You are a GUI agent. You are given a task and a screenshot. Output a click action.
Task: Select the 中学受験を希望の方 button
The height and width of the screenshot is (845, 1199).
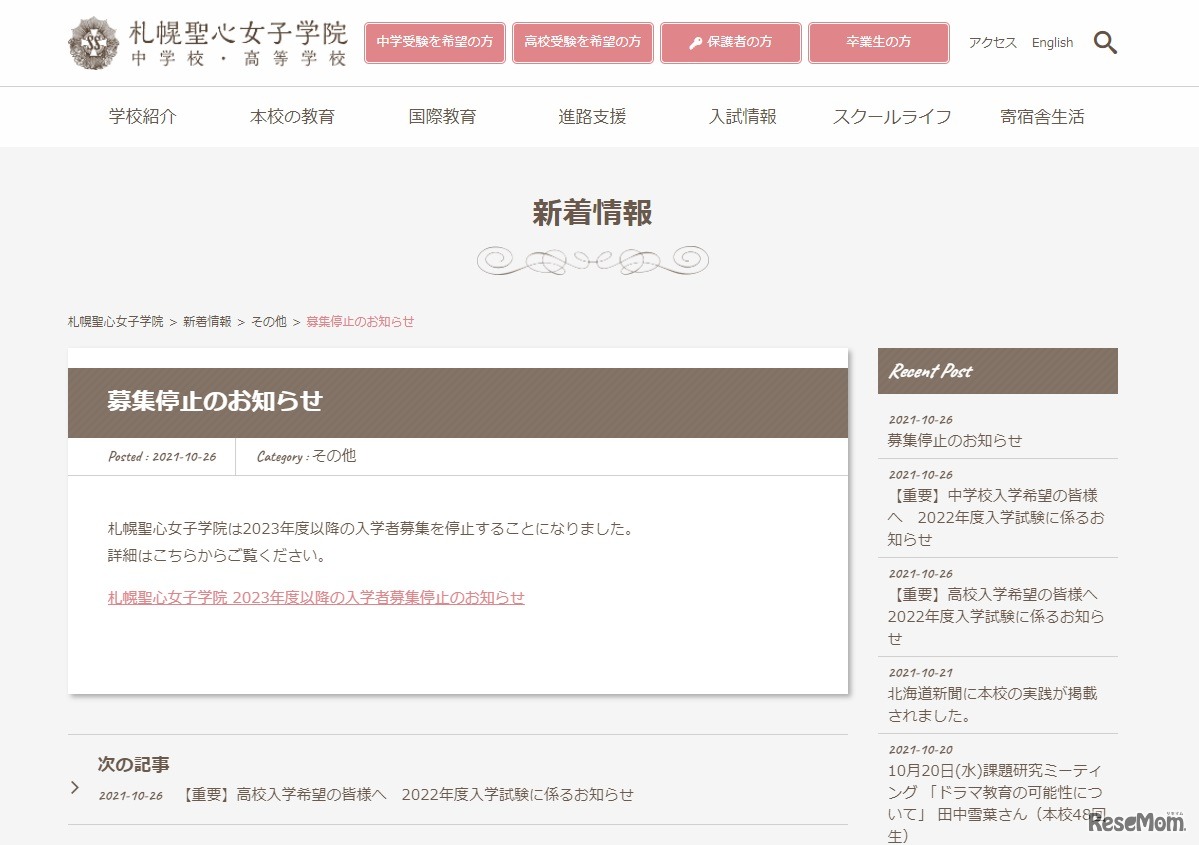434,43
